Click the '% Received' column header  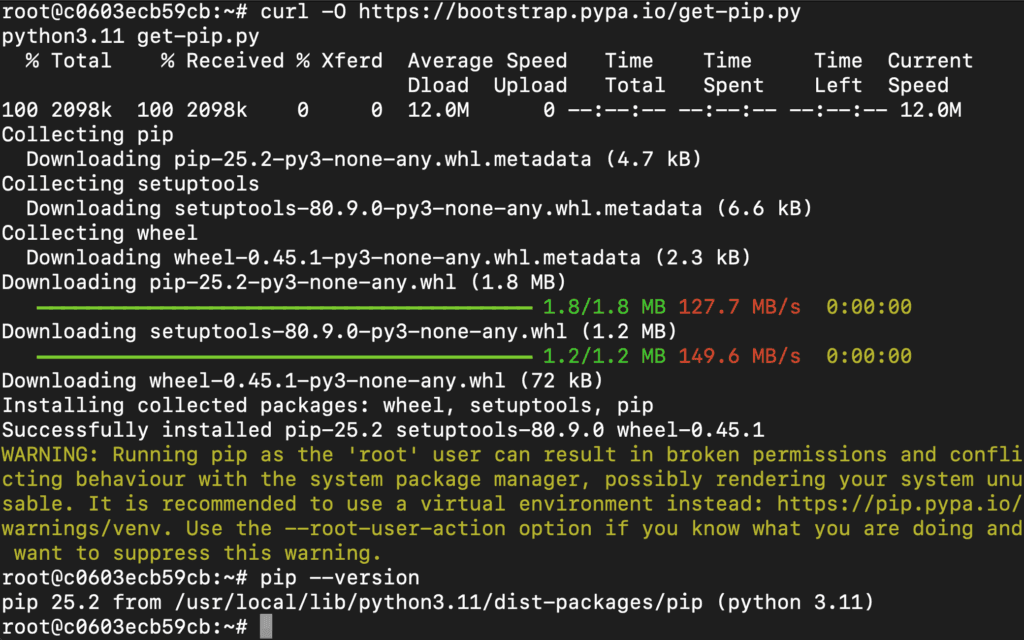(x=222, y=61)
